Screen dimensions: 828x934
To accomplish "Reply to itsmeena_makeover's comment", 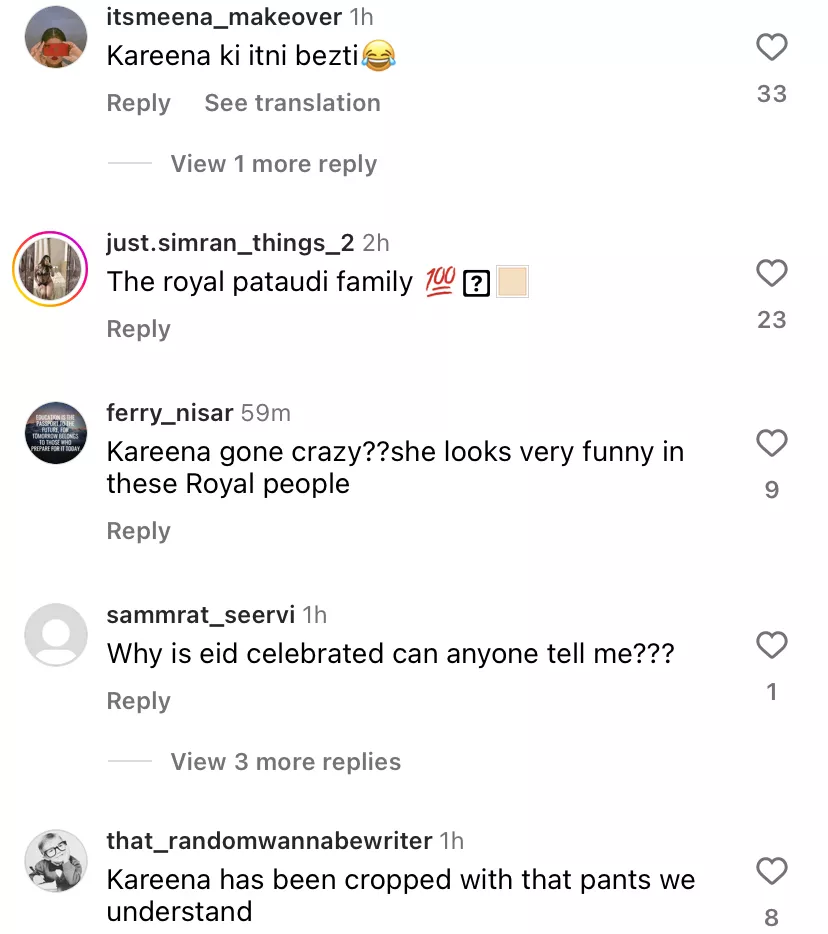I will click(x=138, y=103).
